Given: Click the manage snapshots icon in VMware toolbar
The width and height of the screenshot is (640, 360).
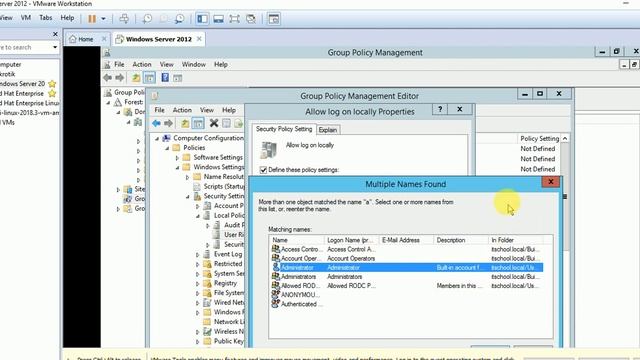Looking at the screenshot, I should pos(179,19).
